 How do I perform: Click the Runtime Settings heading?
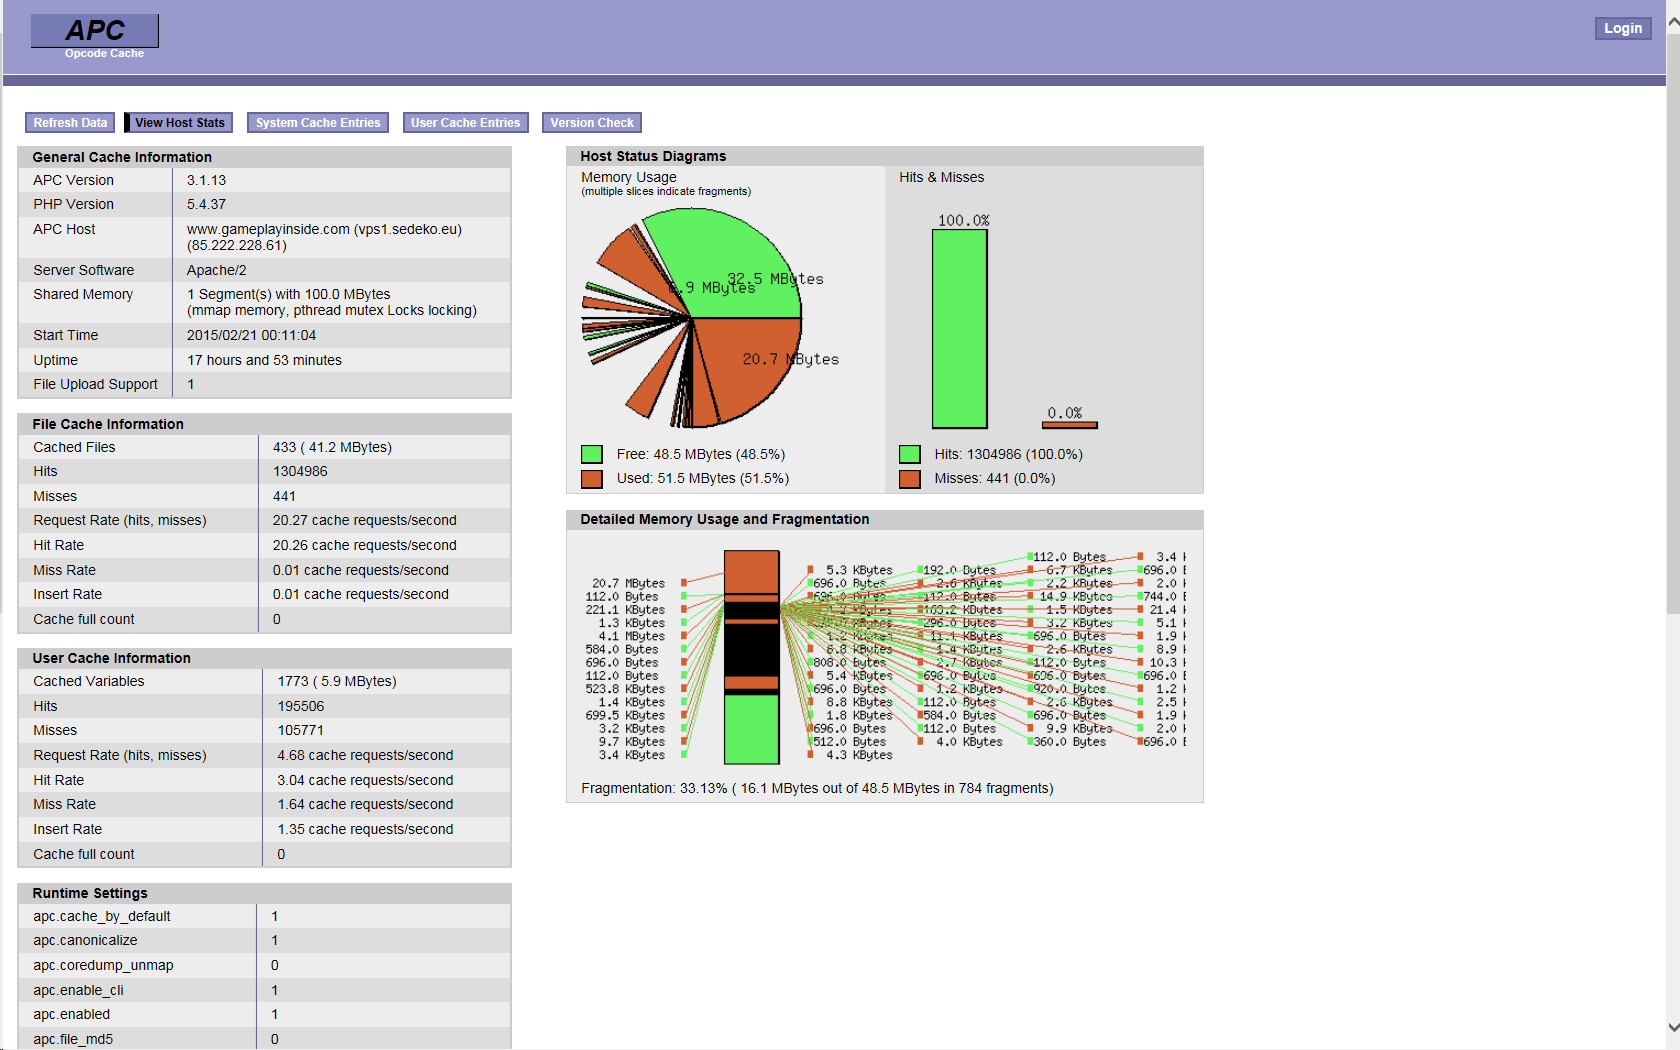point(90,893)
